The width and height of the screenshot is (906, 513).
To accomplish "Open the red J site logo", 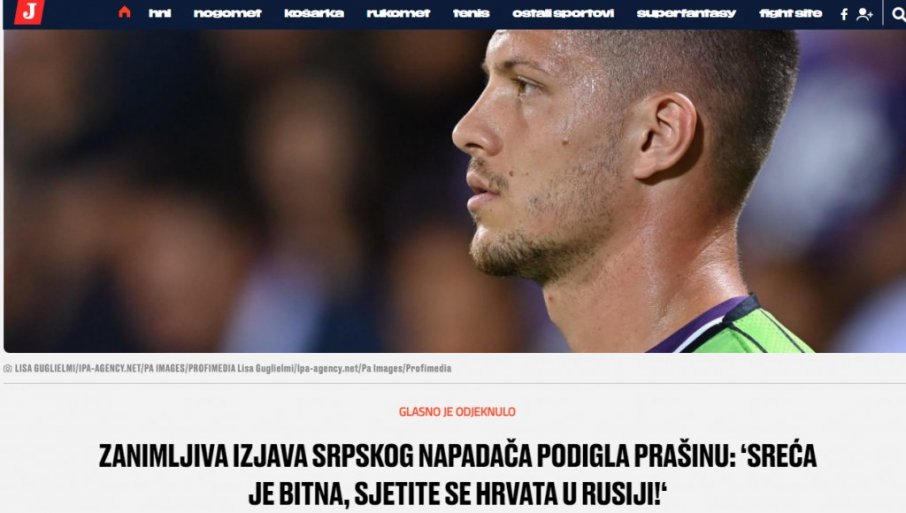I will tap(29, 12).
